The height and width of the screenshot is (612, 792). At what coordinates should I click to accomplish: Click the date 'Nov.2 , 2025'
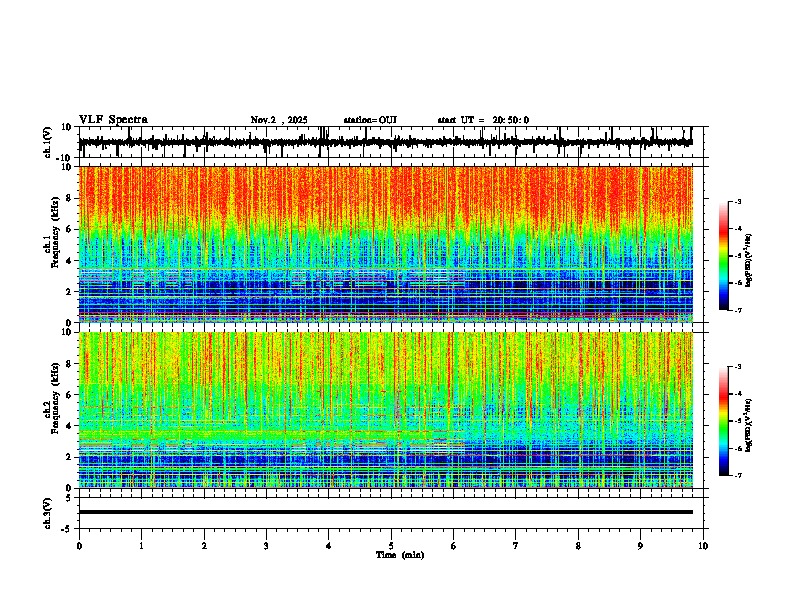[279, 120]
